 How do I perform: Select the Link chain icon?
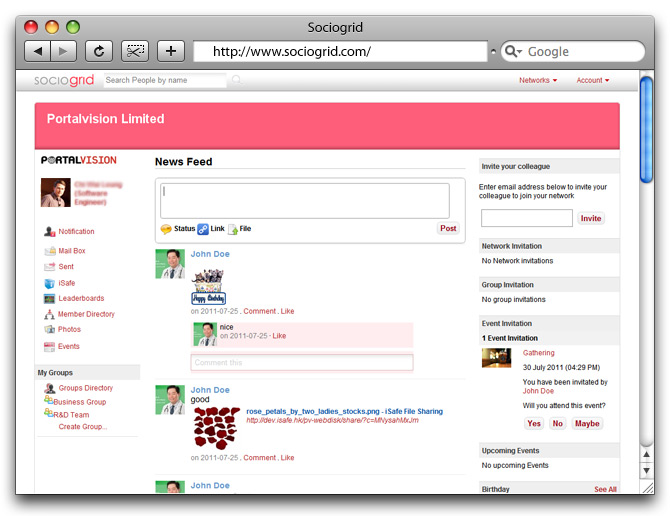203,229
